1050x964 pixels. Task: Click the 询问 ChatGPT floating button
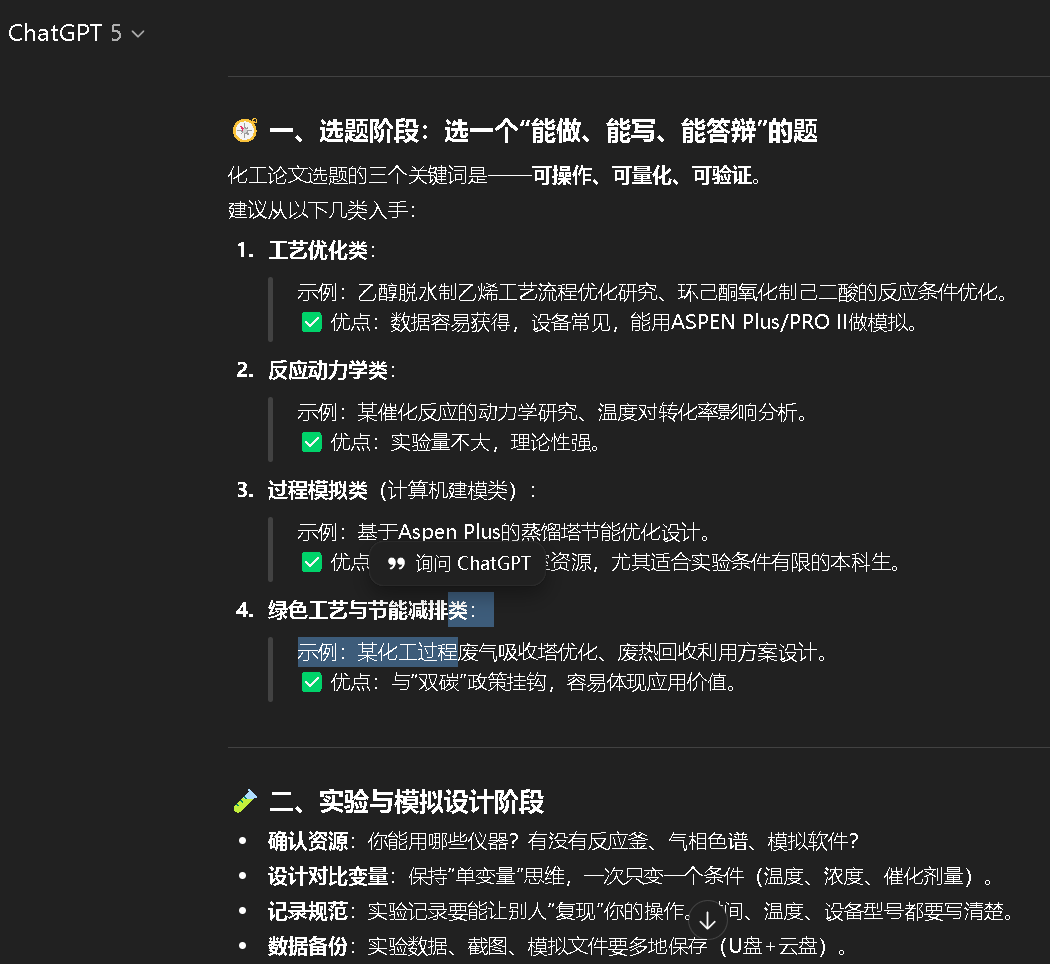(x=458, y=562)
